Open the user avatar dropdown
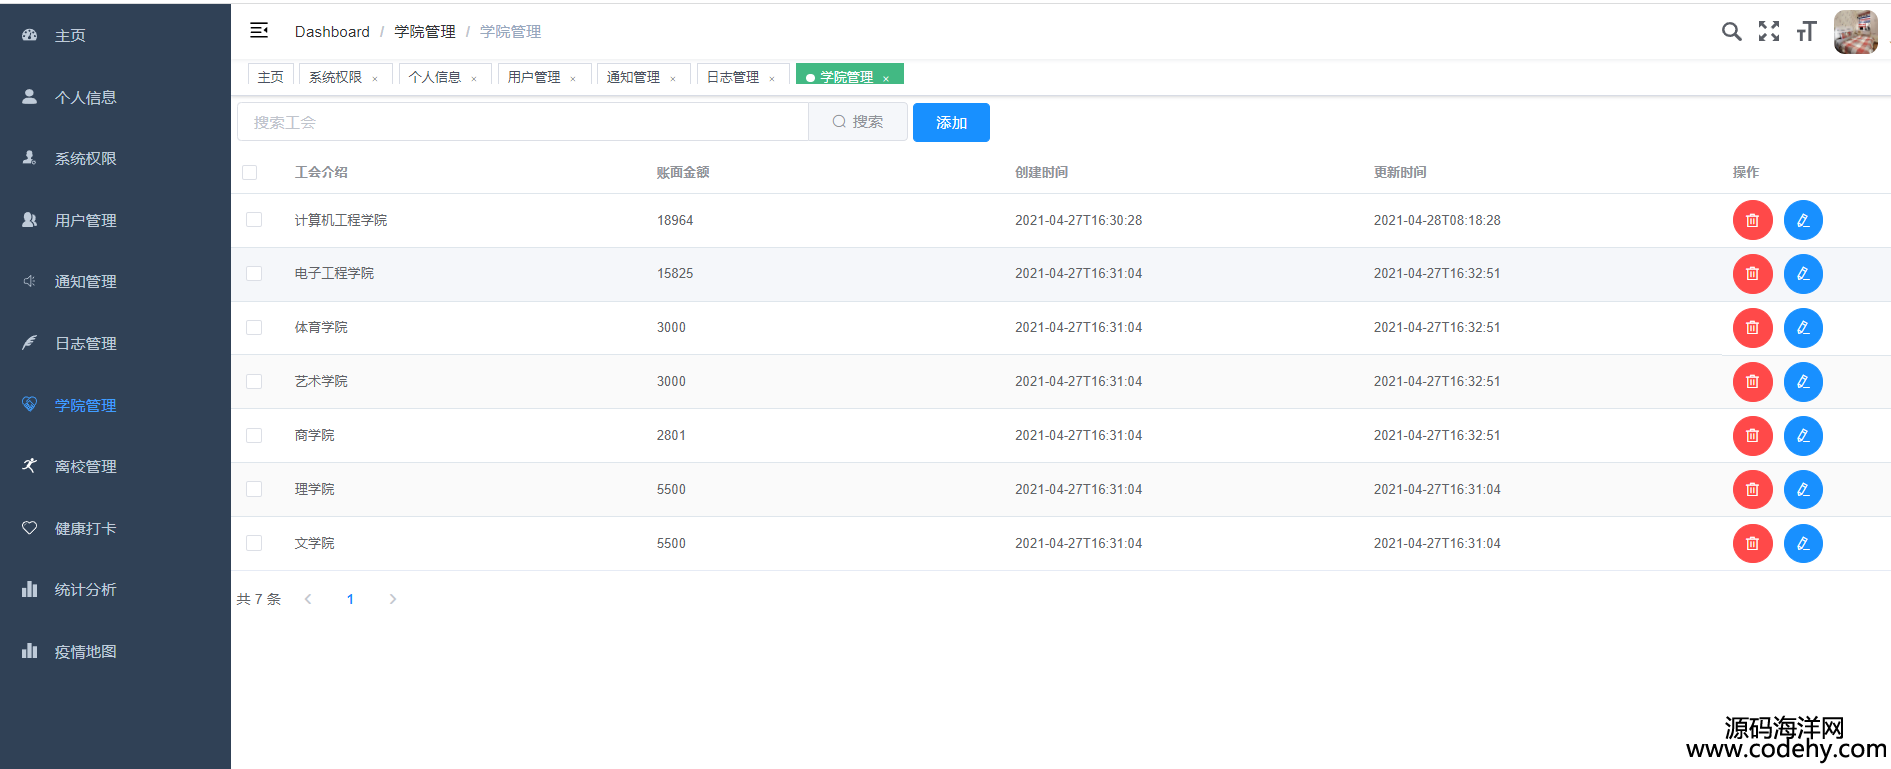The height and width of the screenshot is (769, 1891). click(x=1856, y=32)
